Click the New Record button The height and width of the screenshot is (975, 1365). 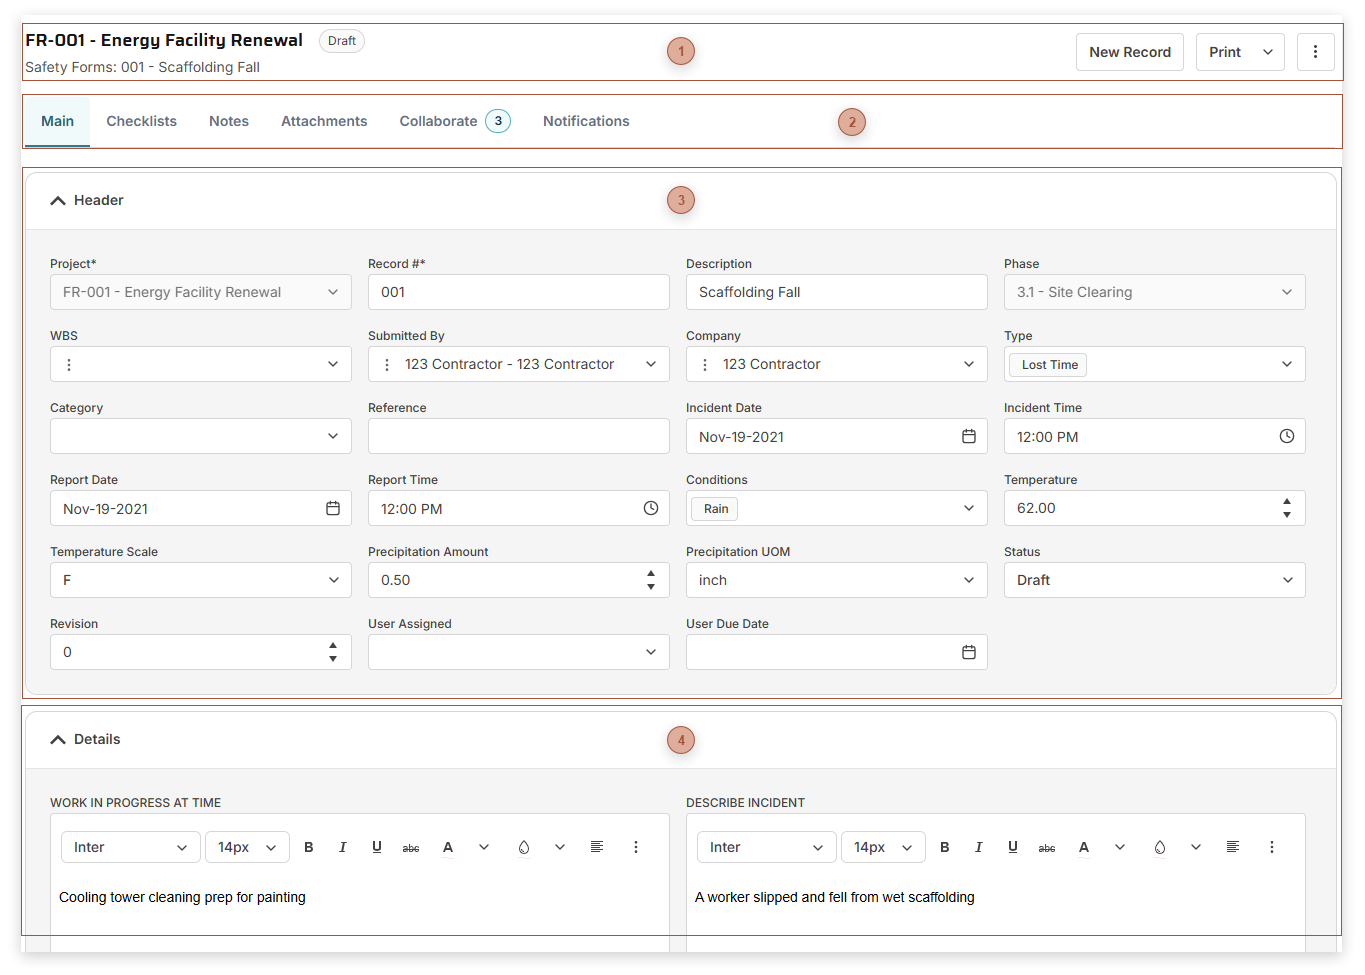click(x=1129, y=51)
